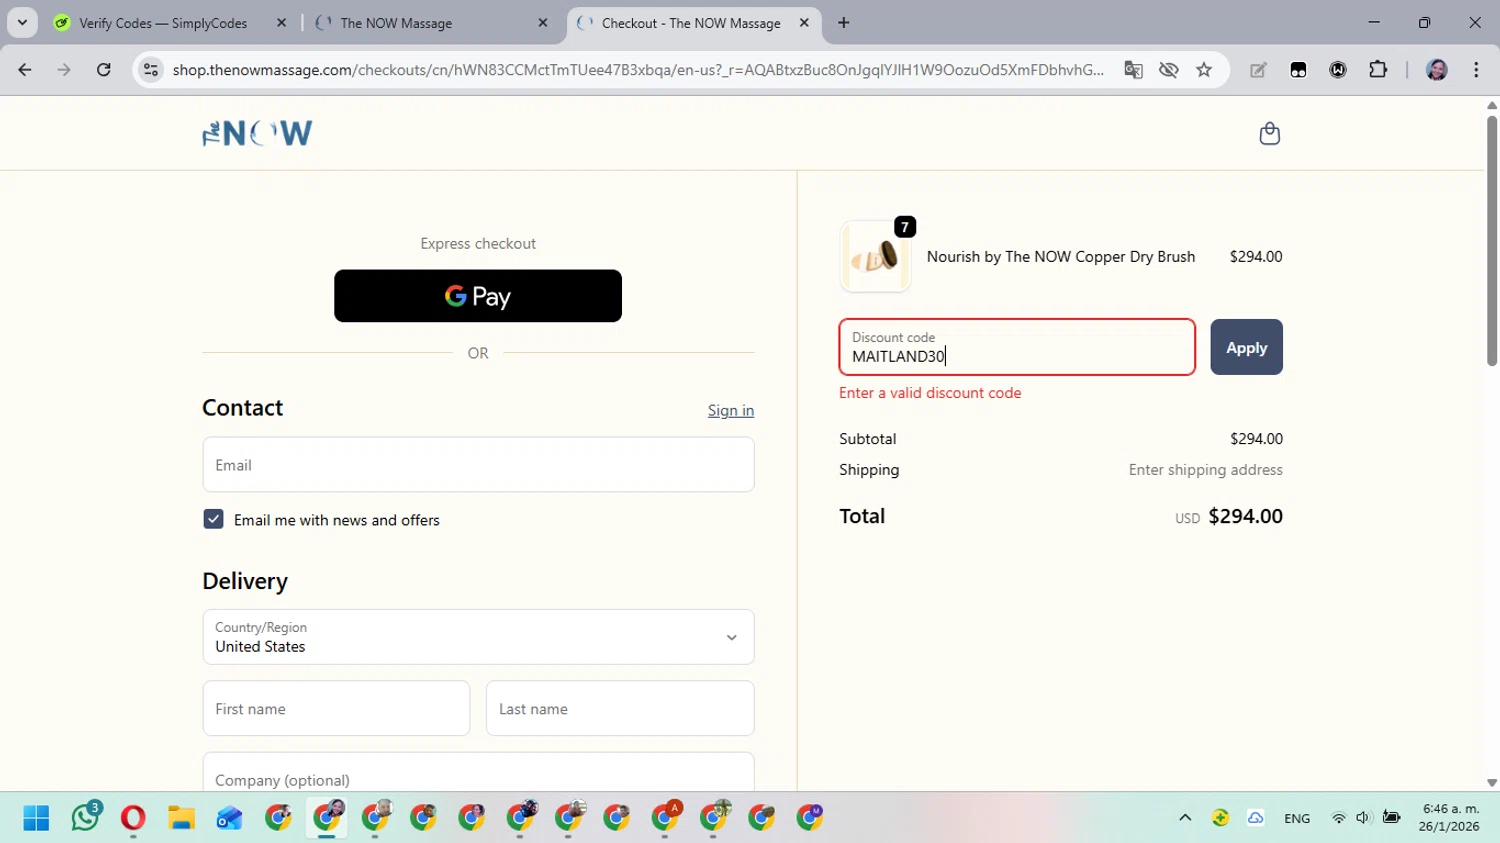Focus the Email input field
The width and height of the screenshot is (1500, 843).
point(478,465)
